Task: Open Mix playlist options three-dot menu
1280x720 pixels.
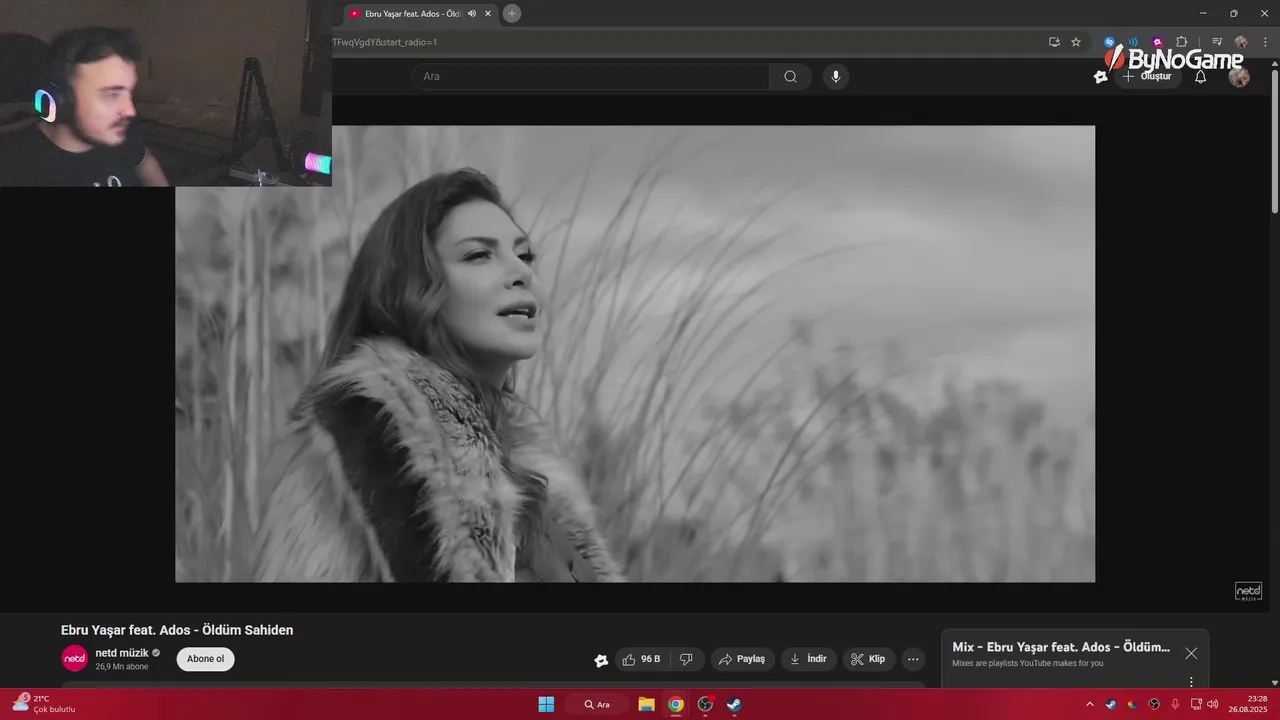Action: [x=1191, y=682]
